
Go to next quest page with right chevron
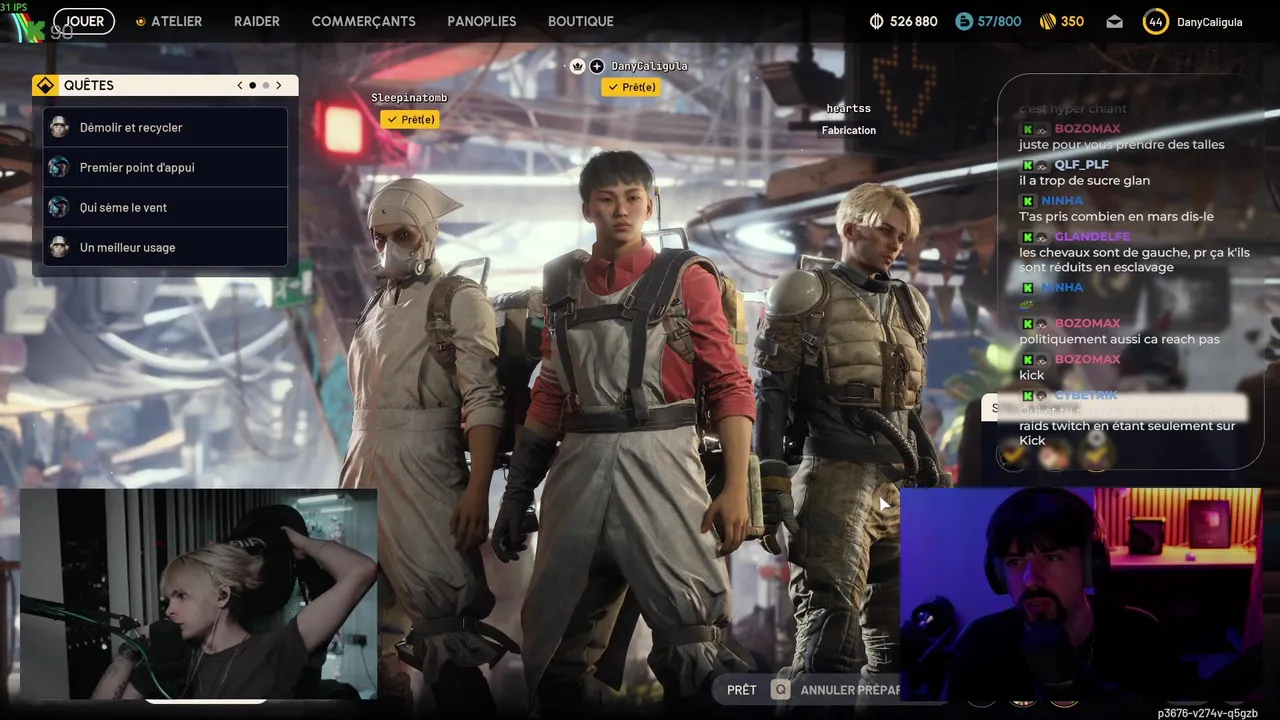[279, 85]
